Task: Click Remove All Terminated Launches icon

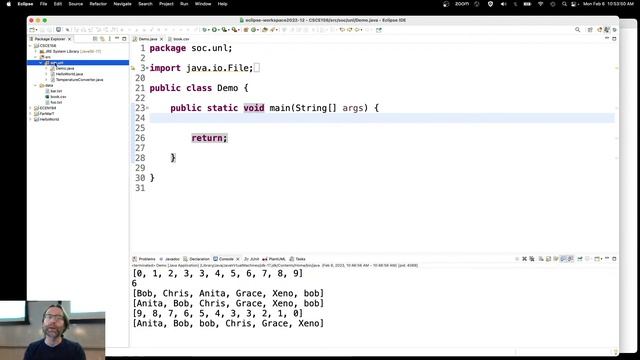Action: [532, 259]
